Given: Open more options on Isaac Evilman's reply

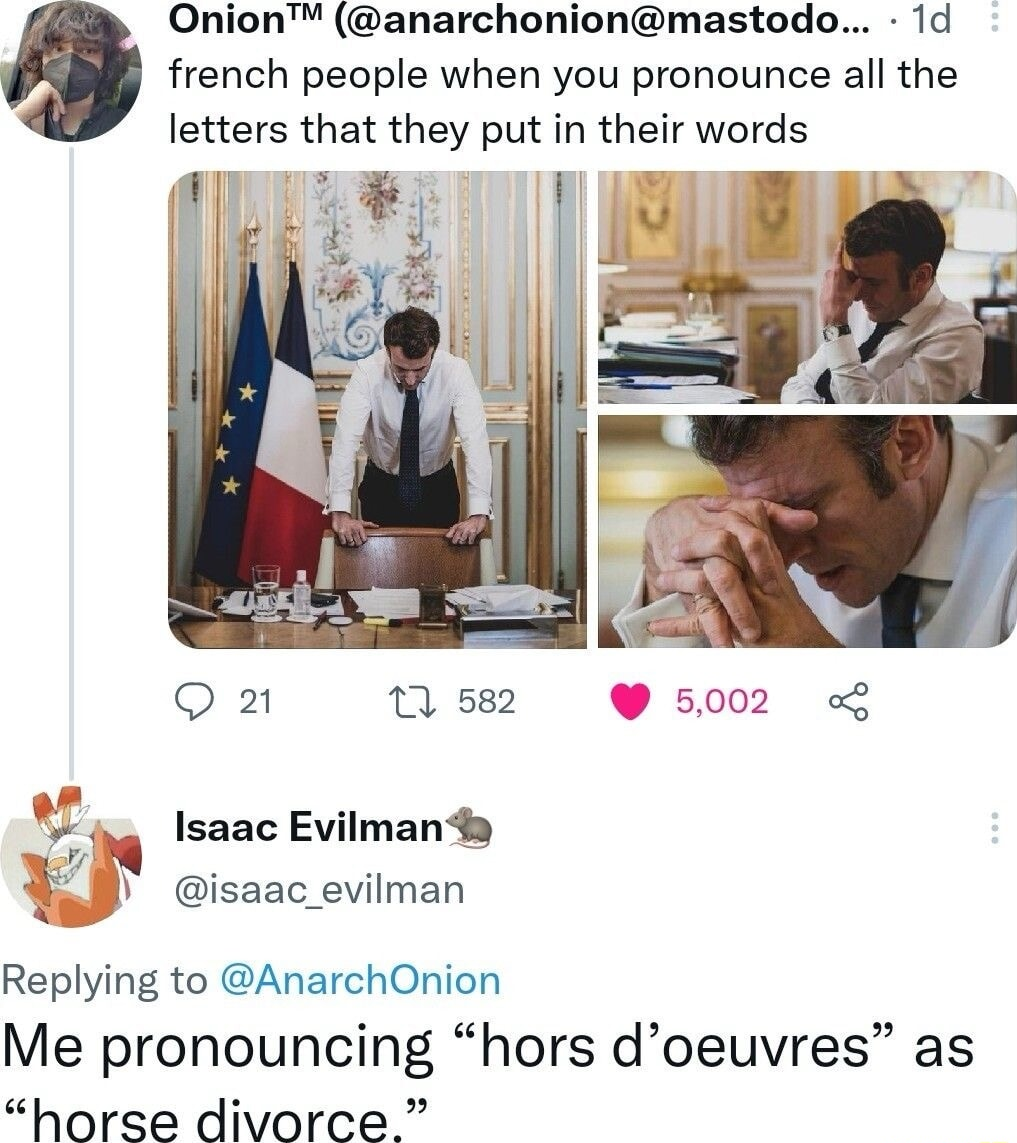Looking at the screenshot, I should [x=994, y=827].
